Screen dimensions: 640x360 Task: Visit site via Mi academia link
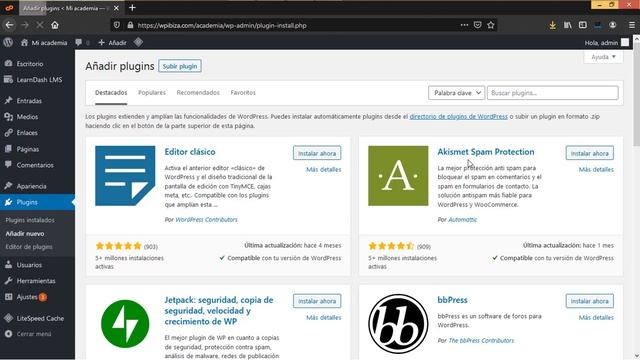(44, 42)
